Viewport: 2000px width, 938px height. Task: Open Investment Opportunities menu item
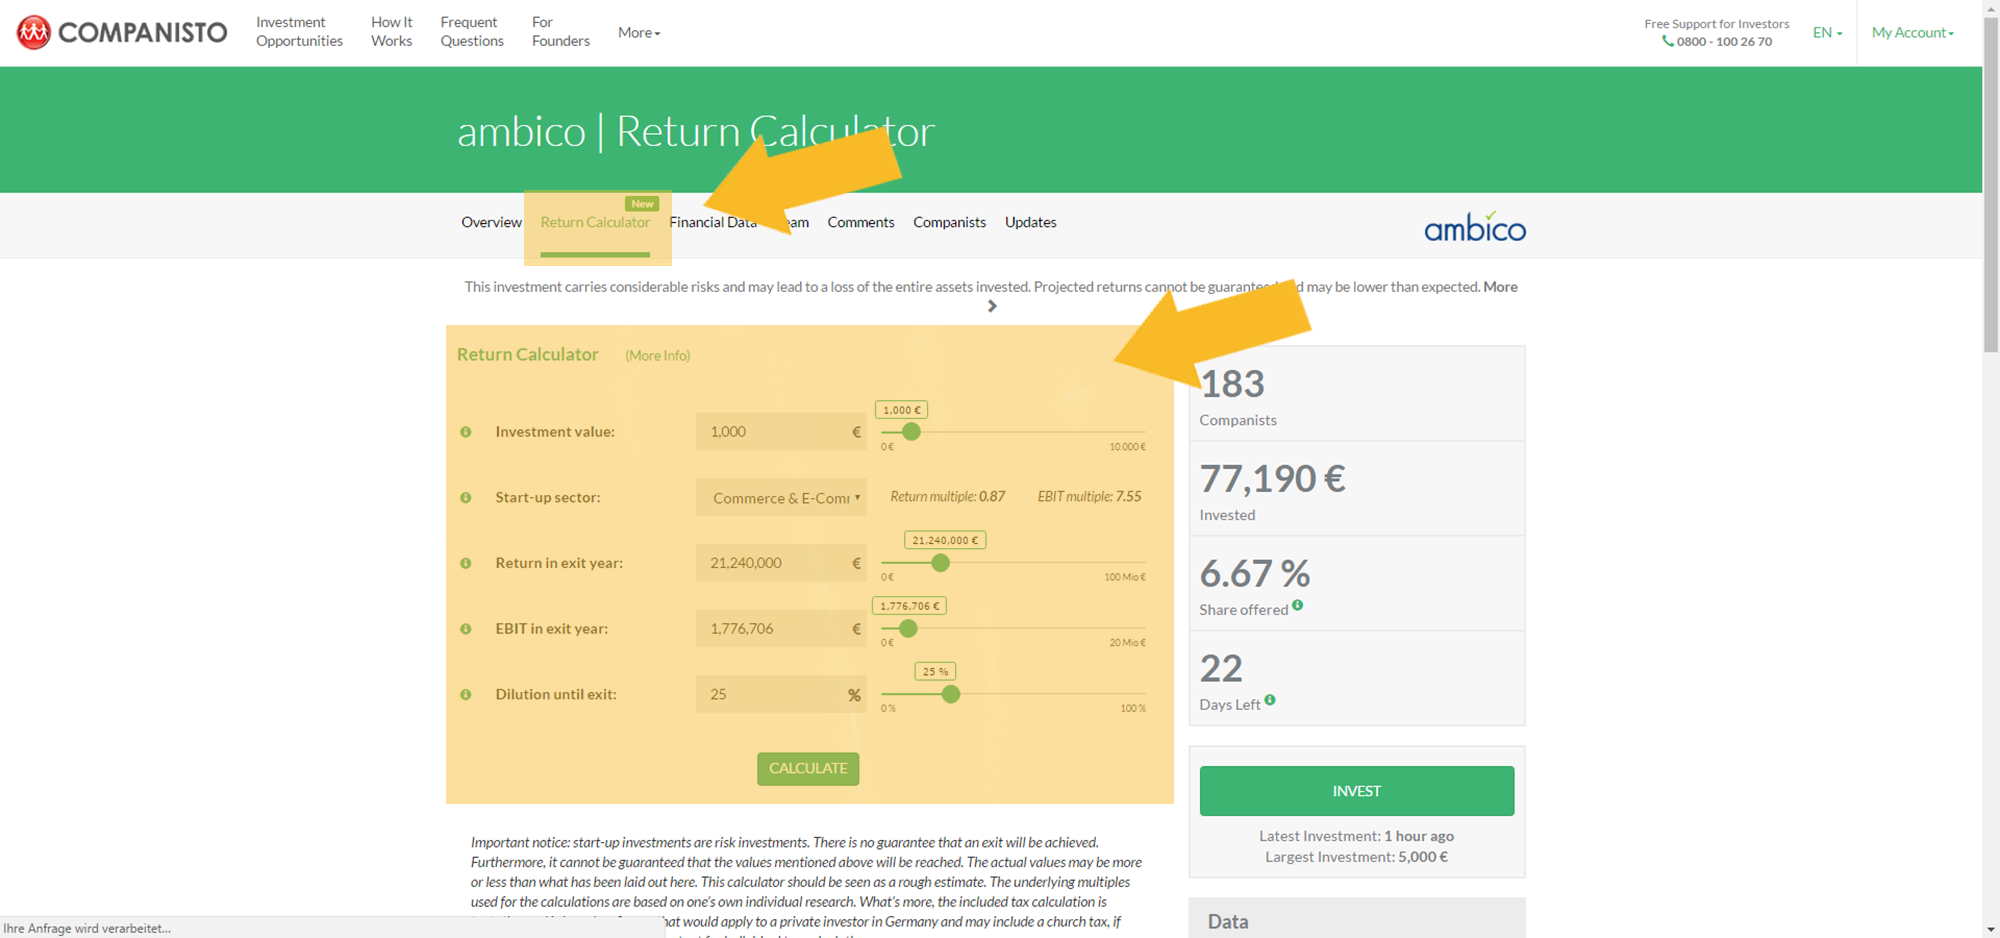[299, 31]
